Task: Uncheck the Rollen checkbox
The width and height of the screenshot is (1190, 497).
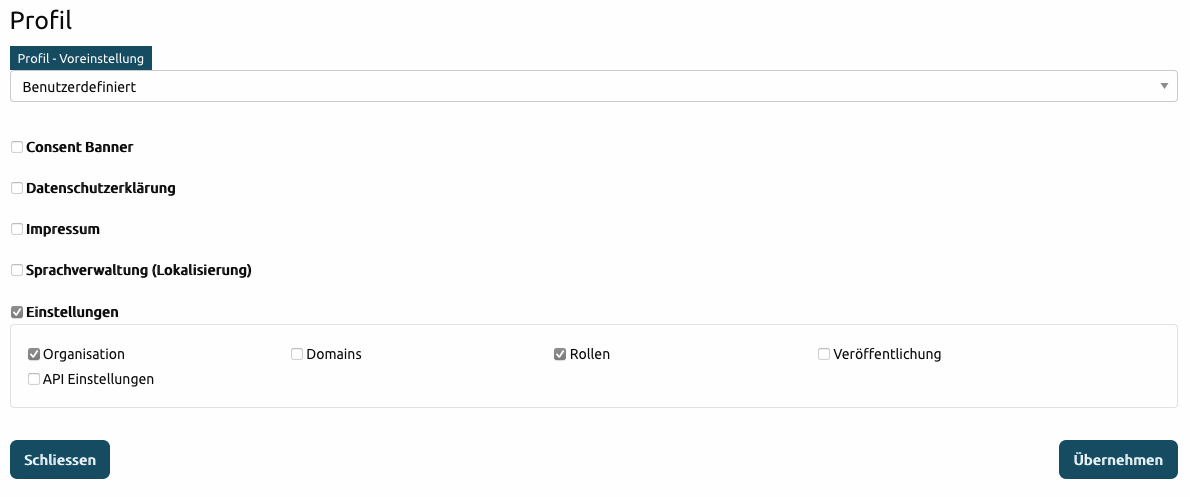Action: pyautogui.click(x=560, y=354)
